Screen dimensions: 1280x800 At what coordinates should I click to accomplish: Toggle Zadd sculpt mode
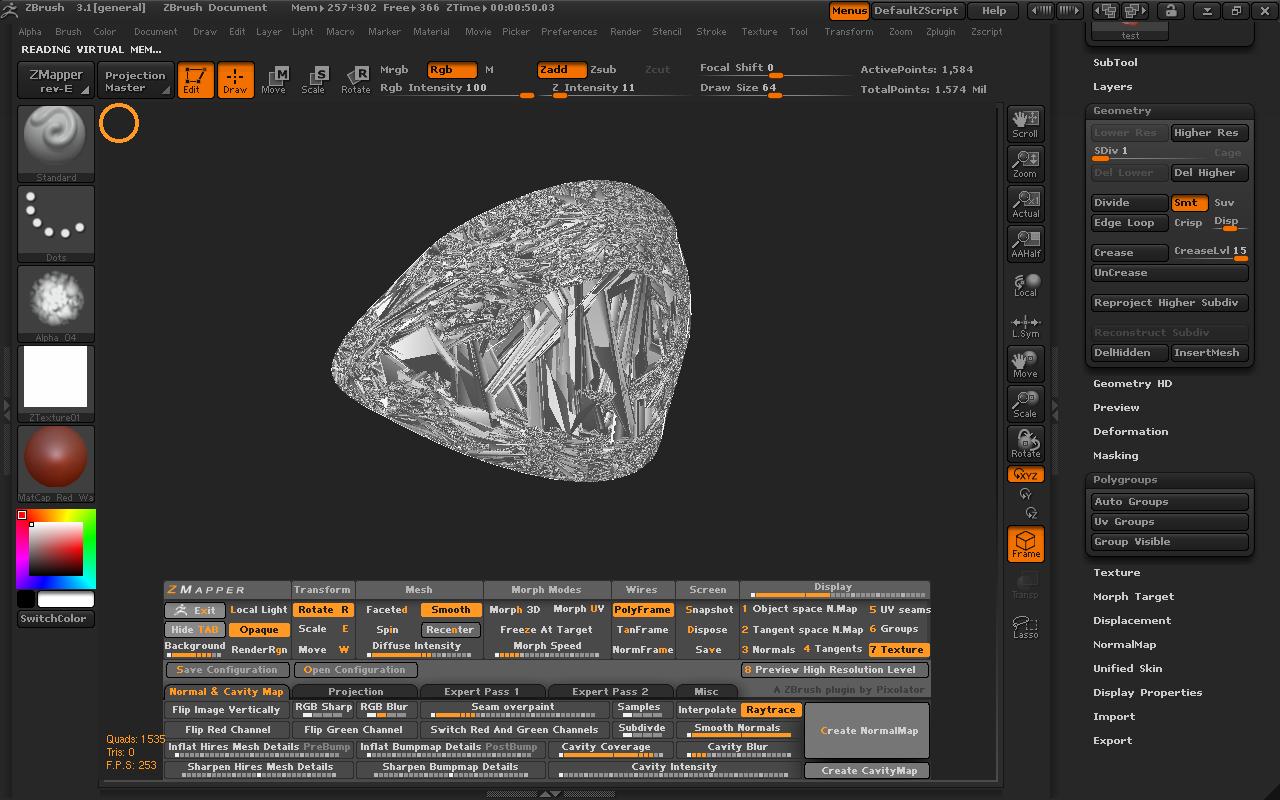[x=560, y=70]
